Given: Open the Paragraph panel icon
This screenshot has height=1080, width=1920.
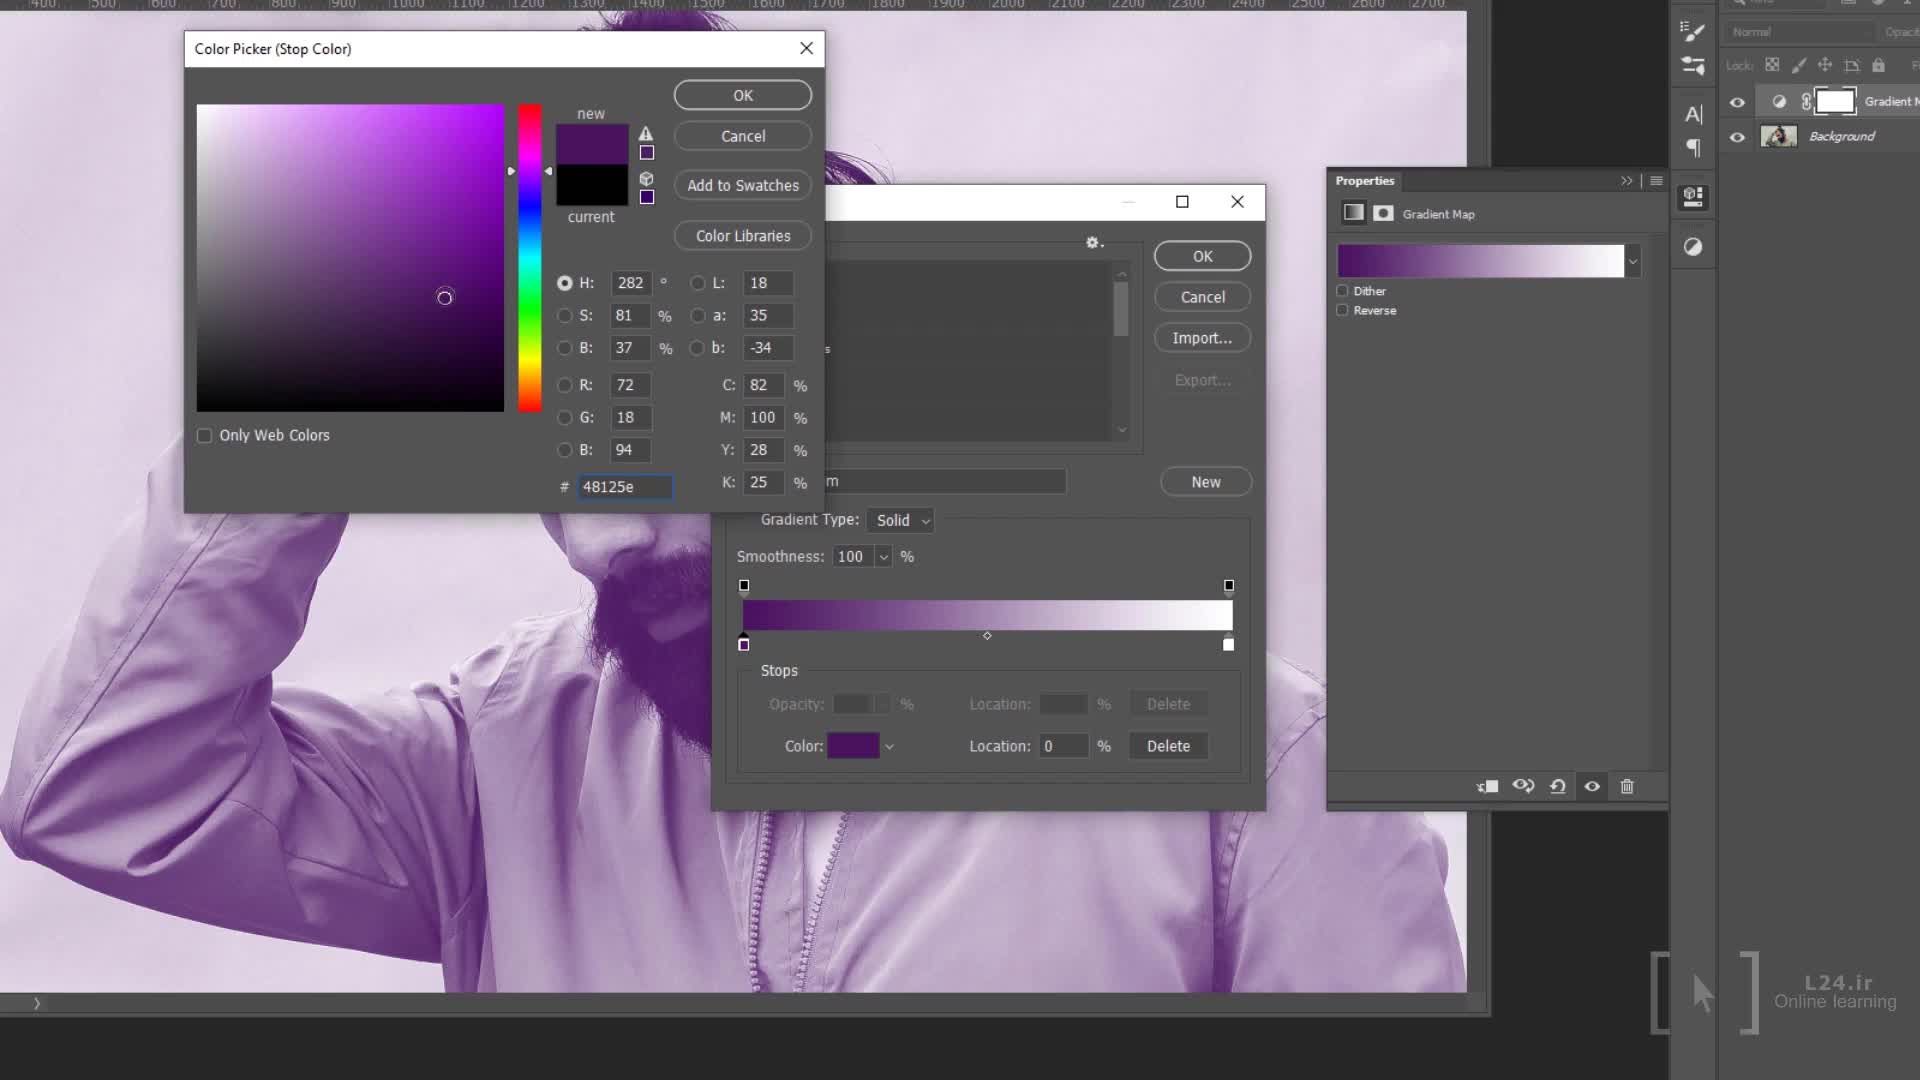Looking at the screenshot, I should [1693, 148].
